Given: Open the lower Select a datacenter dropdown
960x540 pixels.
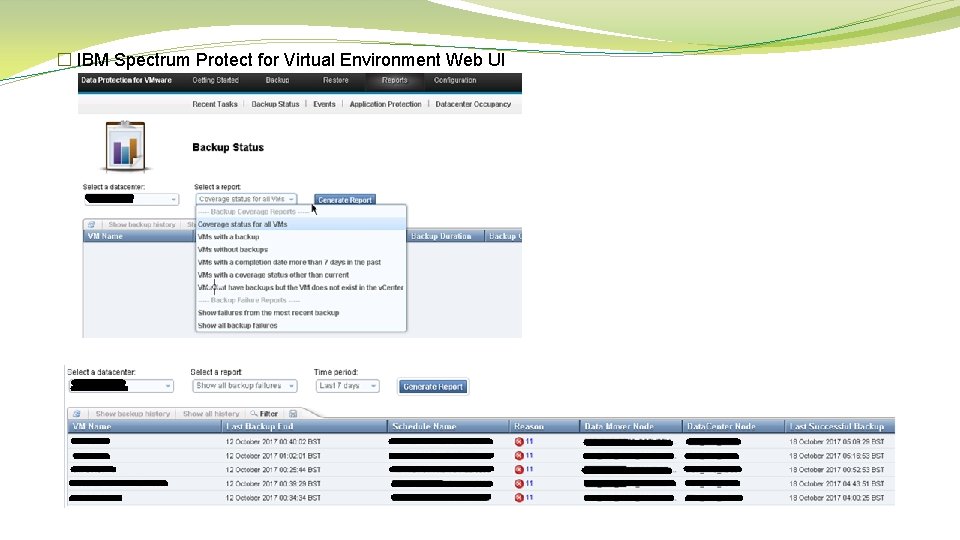Looking at the screenshot, I should pos(121,386).
